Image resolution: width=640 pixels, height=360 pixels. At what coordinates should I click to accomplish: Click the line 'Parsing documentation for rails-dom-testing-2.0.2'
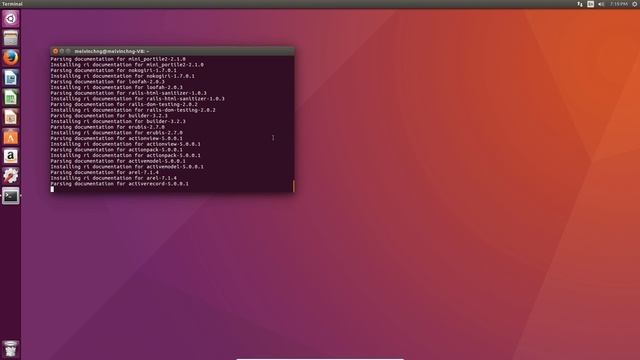point(124,104)
